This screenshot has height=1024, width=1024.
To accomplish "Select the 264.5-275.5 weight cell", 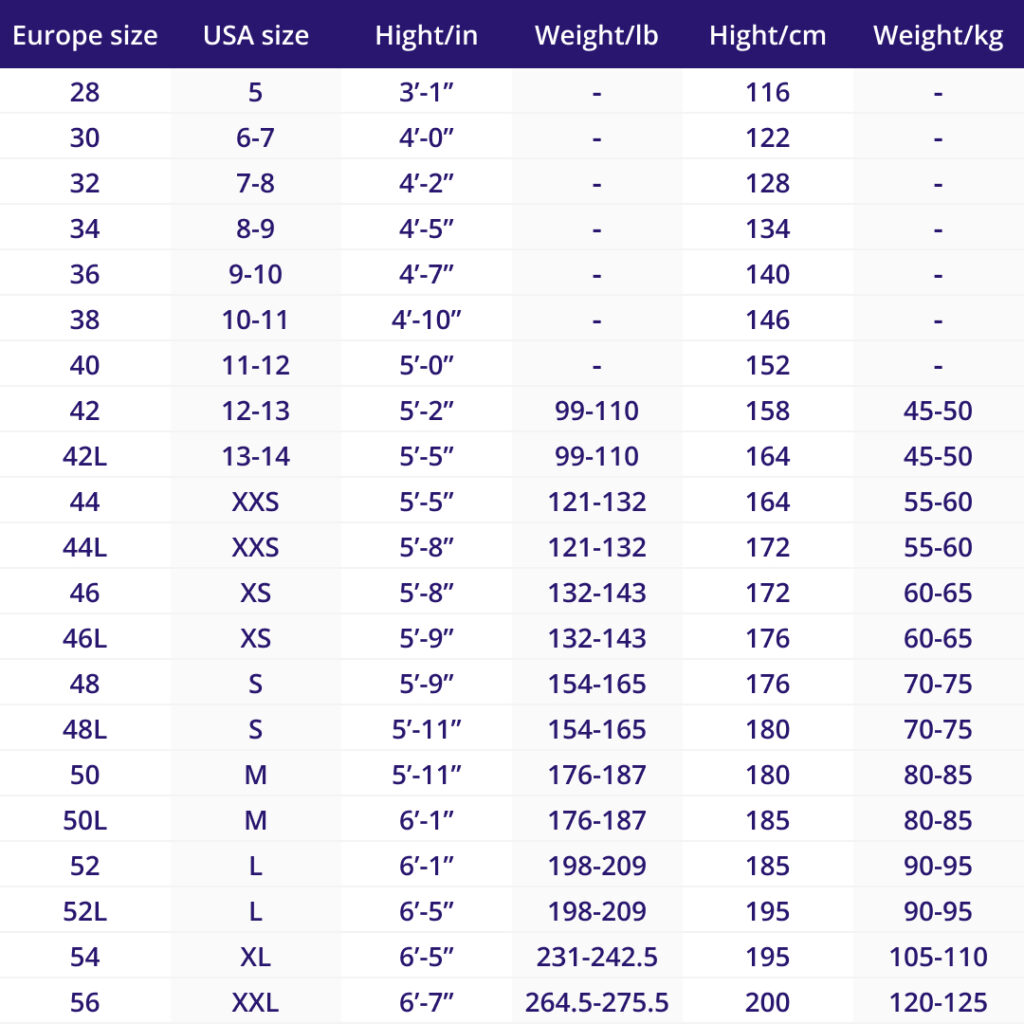I will tap(597, 1002).
